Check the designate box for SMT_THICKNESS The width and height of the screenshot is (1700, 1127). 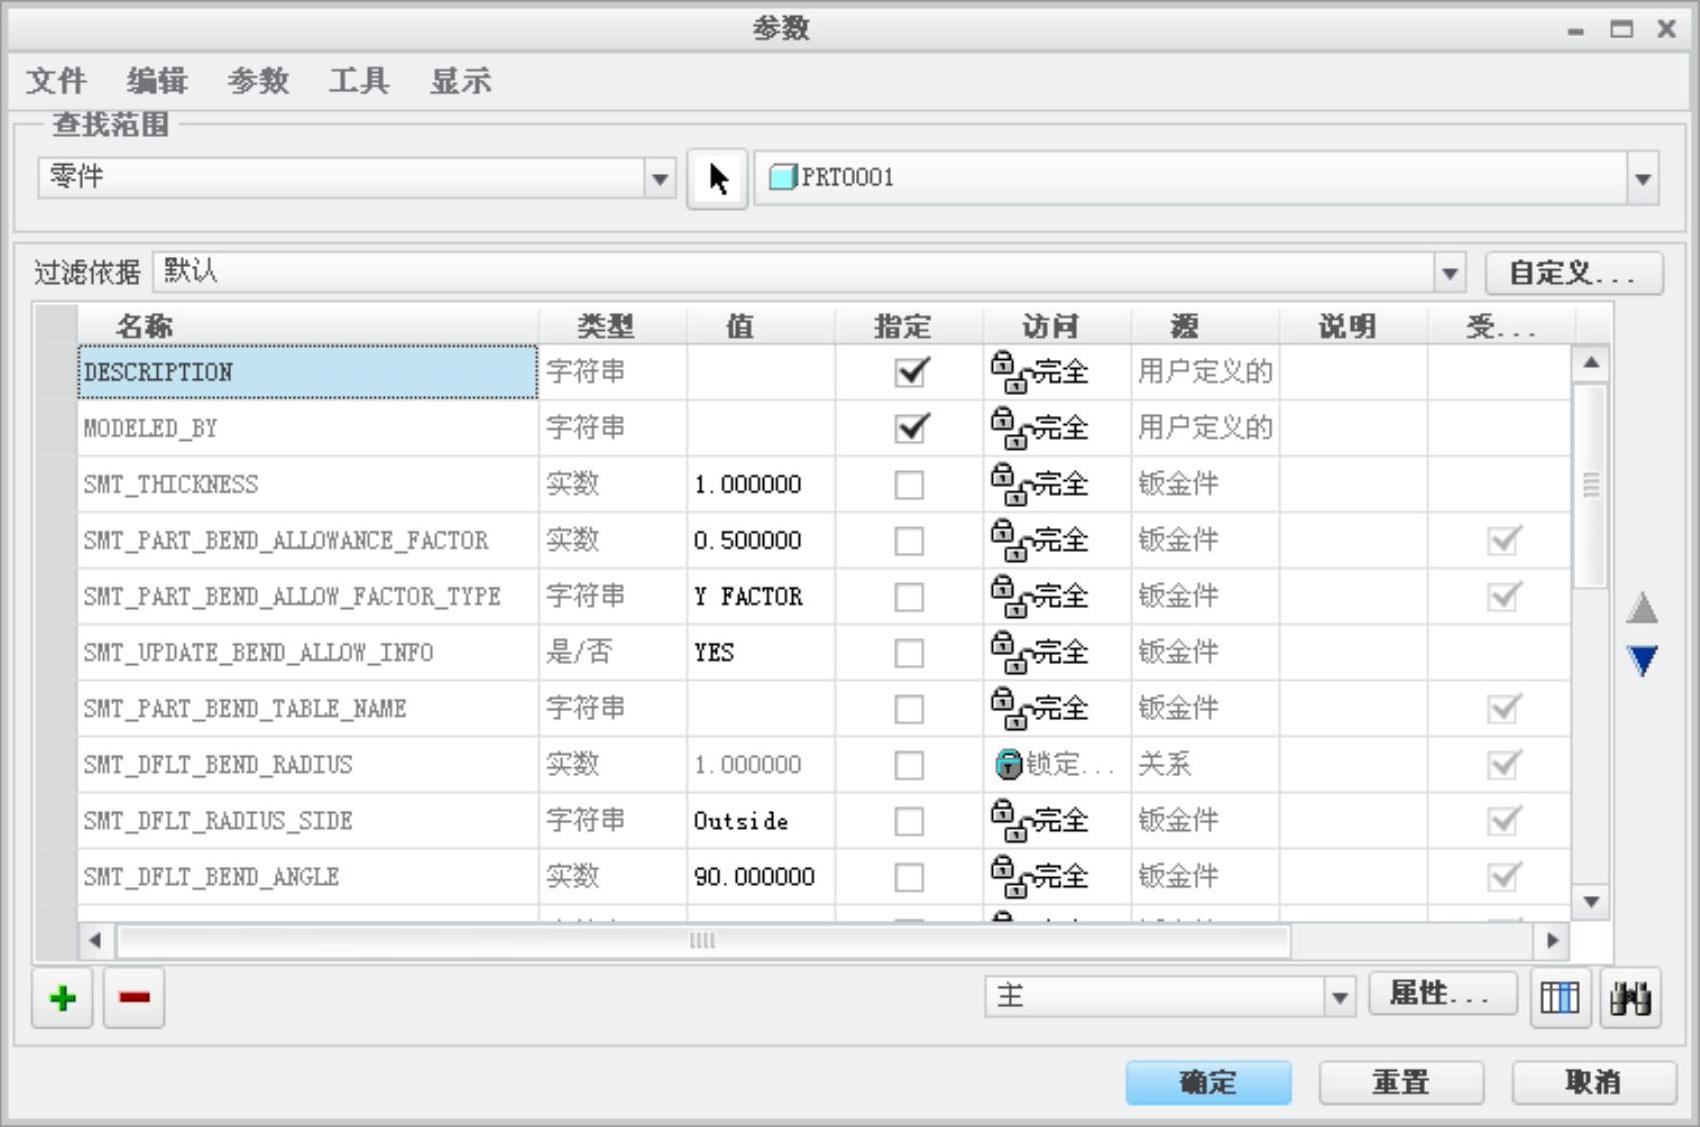point(909,485)
